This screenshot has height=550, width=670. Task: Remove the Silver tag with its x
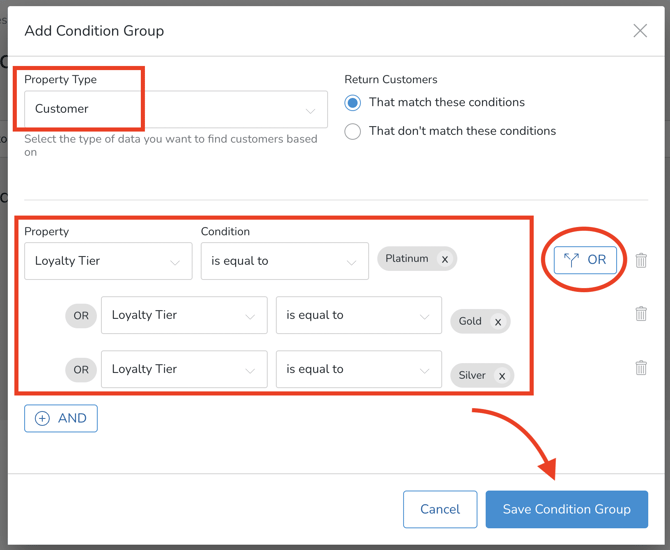pyautogui.click(x=502, y=376)
